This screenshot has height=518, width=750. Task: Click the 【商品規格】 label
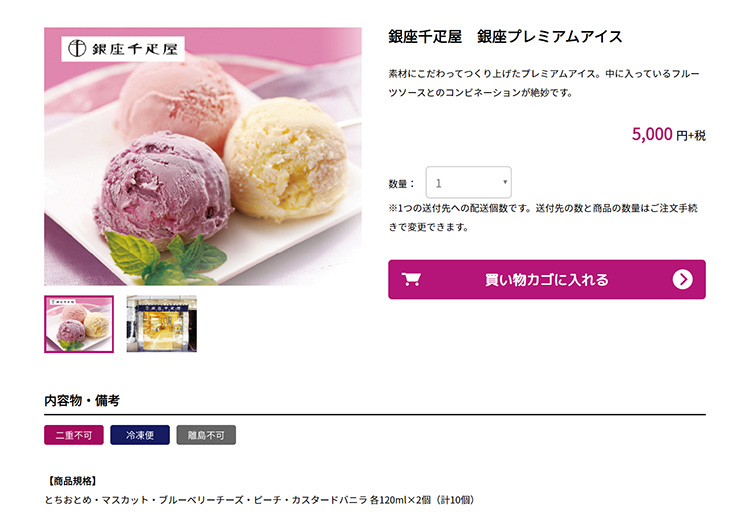(72, 481)
